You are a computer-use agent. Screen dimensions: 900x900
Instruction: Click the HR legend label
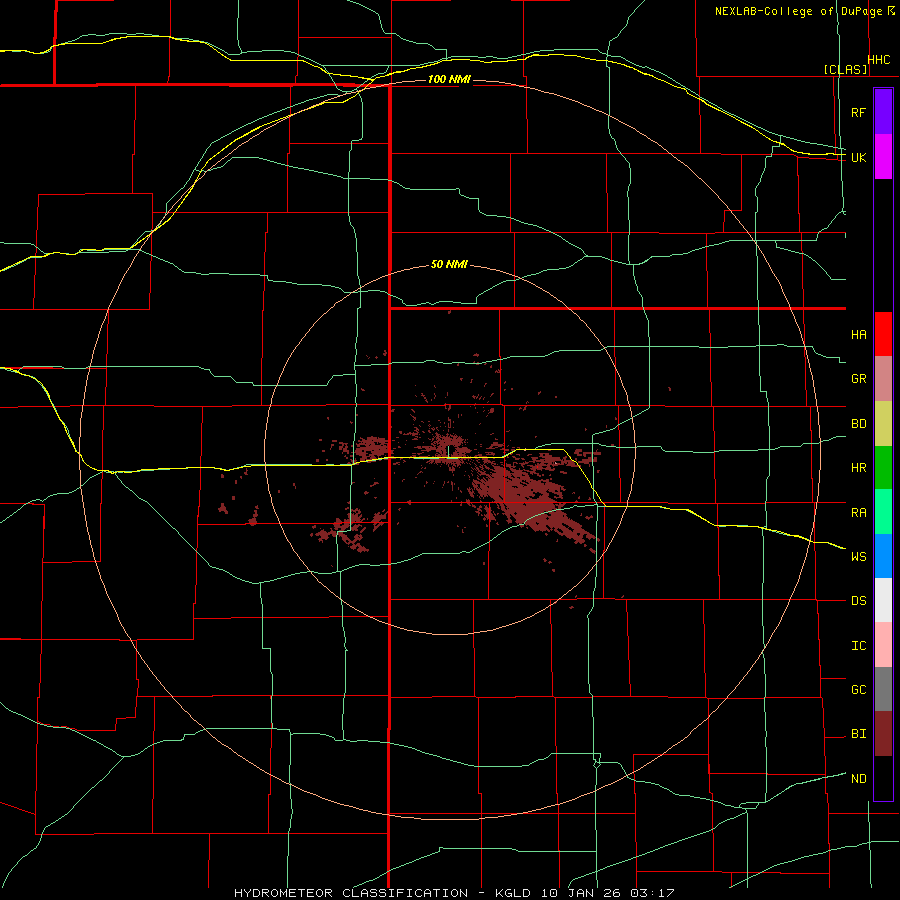tap(858, 468)
